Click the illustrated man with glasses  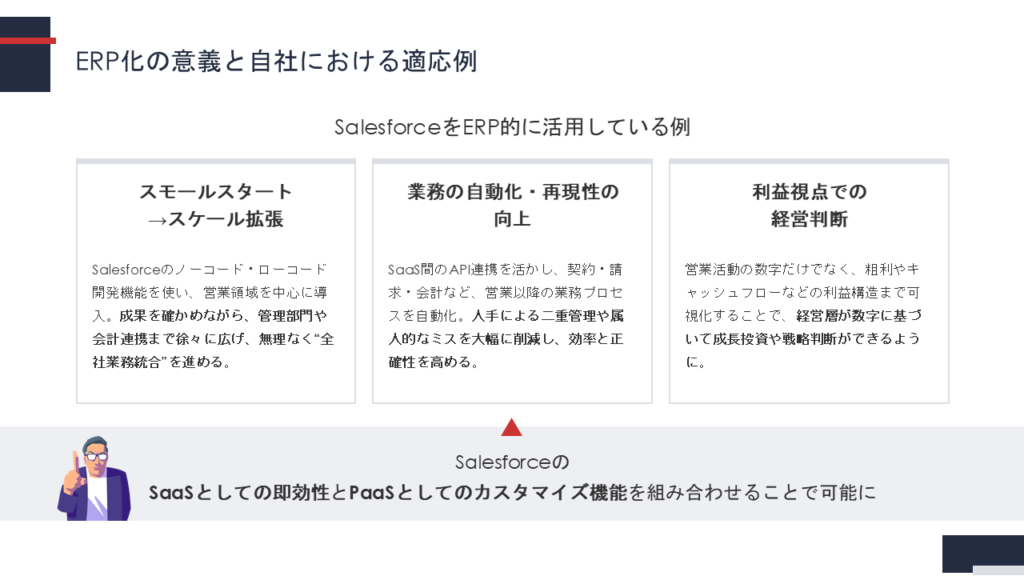point(94,478)
